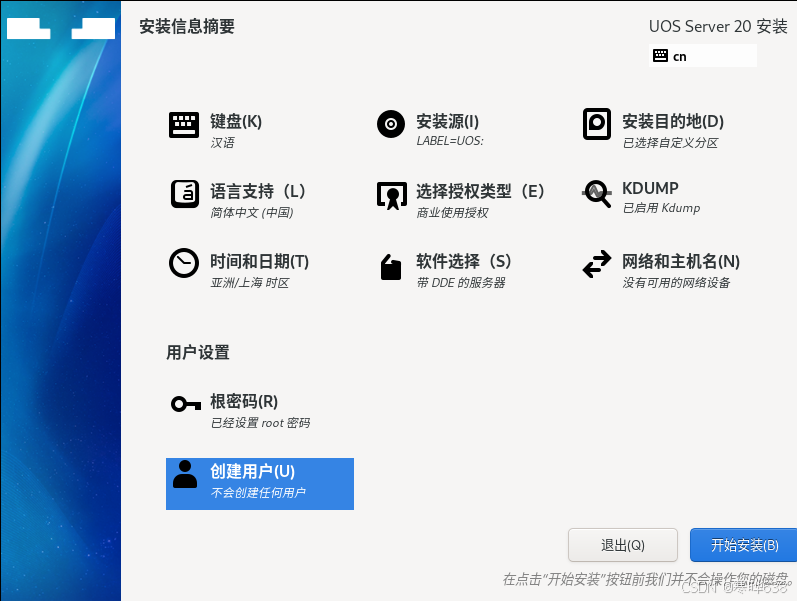The height and width of the screenshot is (601, 797).
Task: Click the cn keyboard layout indicator
Action: (x=703, y=55)
